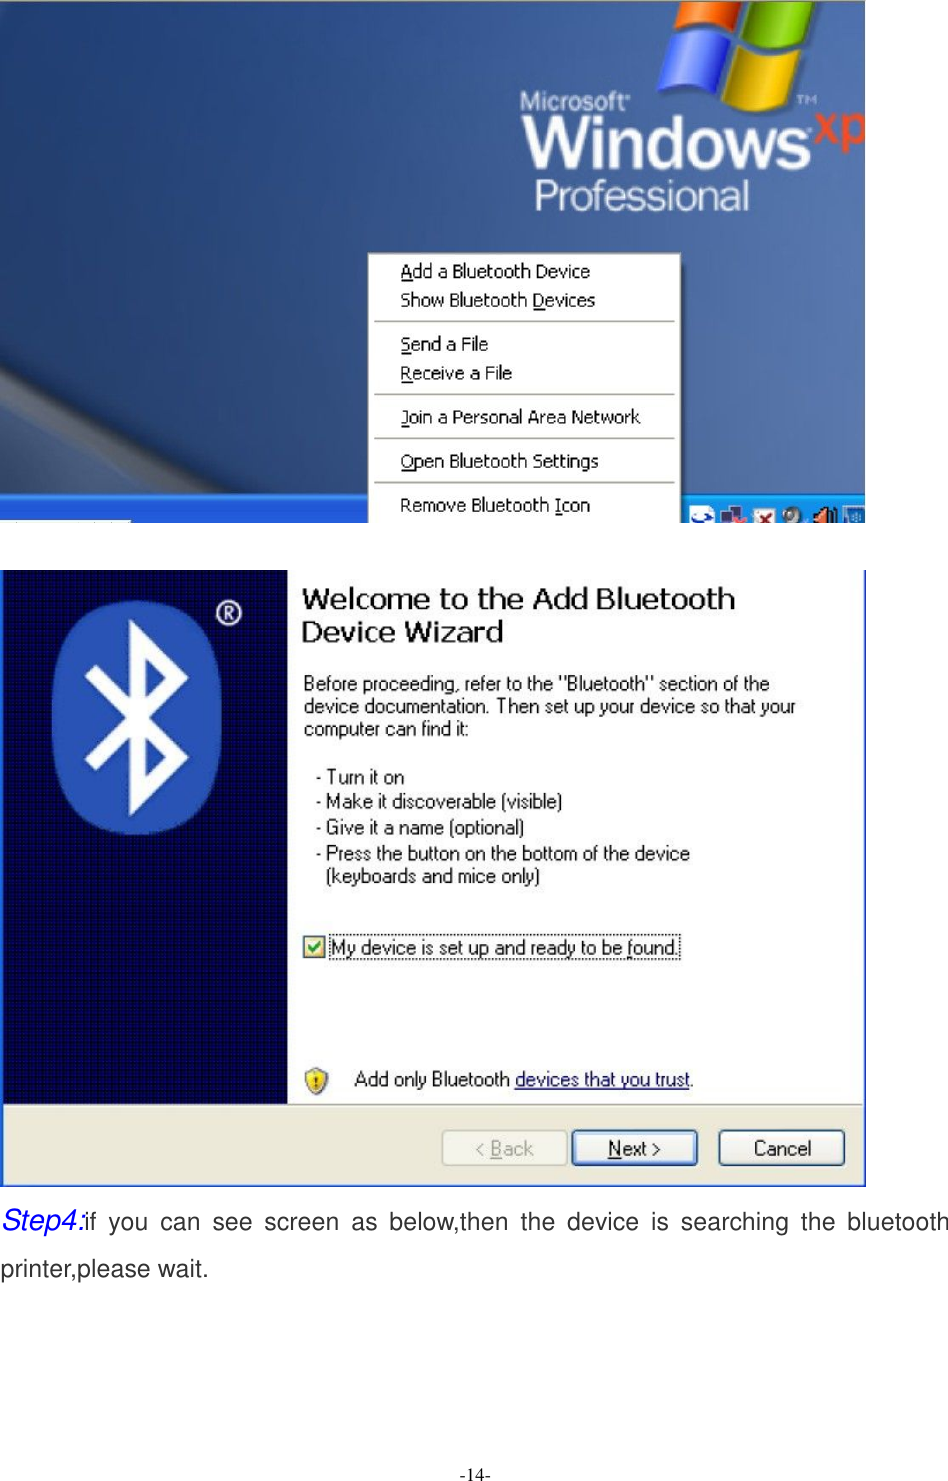Click the yellow security shield icon
Screen dimensions: 948x1481
[x=316, y=1080]
